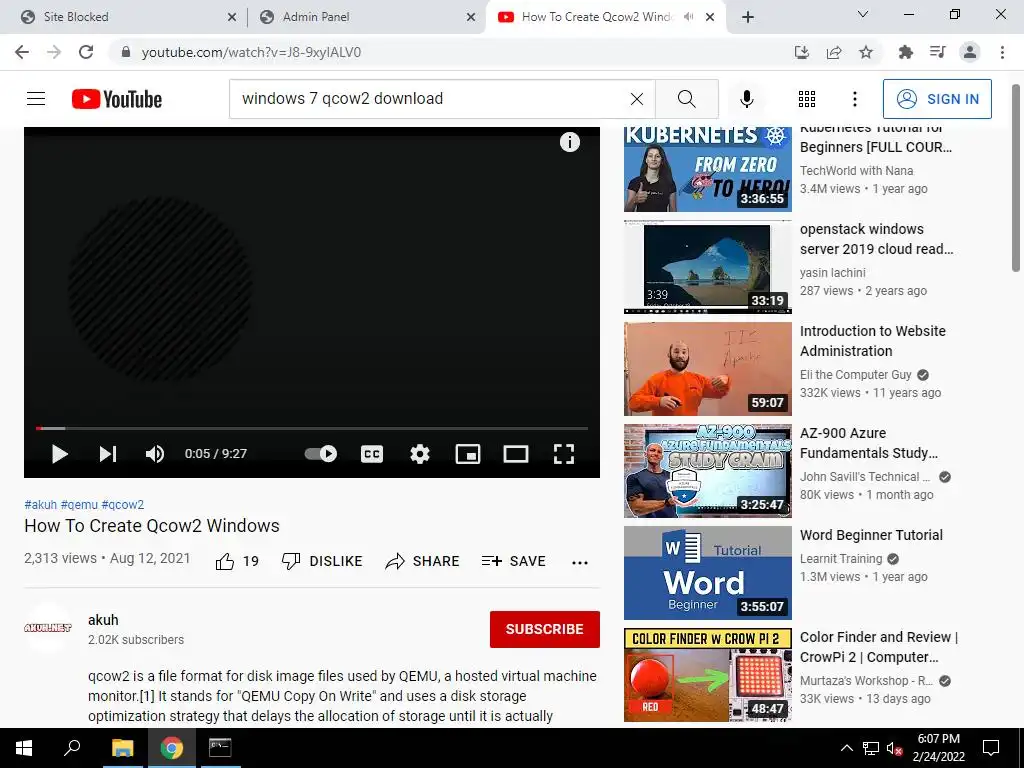Show hidden system tray icons
The image size is (1024, 768).
pos(846,748)
